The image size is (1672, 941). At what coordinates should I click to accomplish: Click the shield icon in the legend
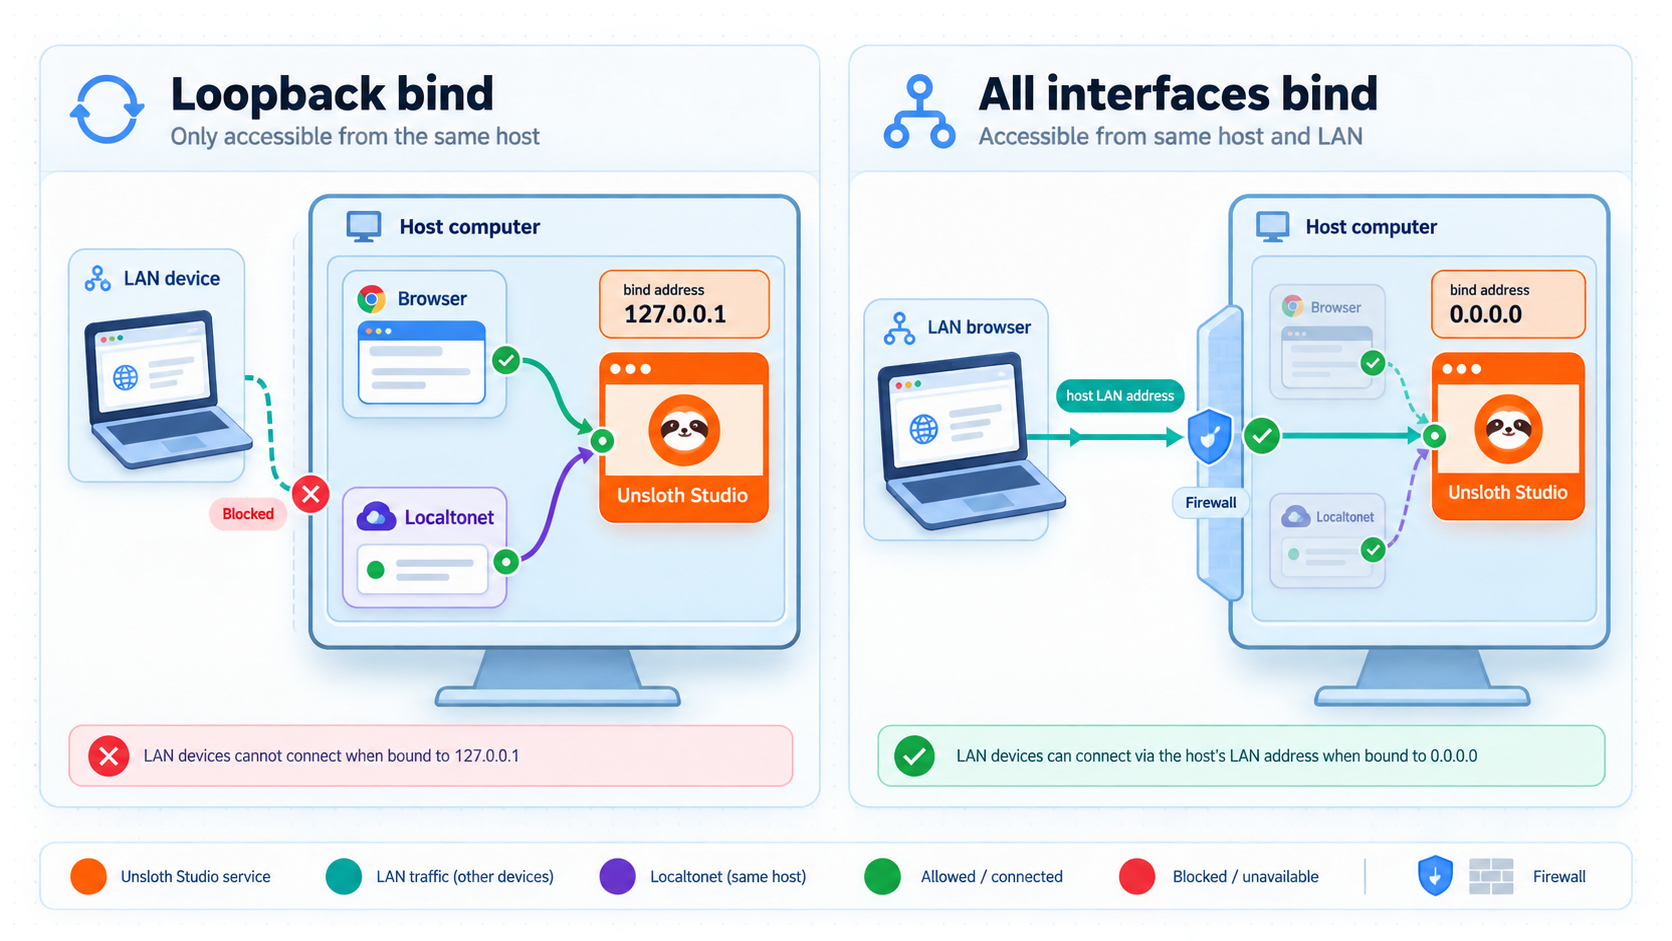1435,876
